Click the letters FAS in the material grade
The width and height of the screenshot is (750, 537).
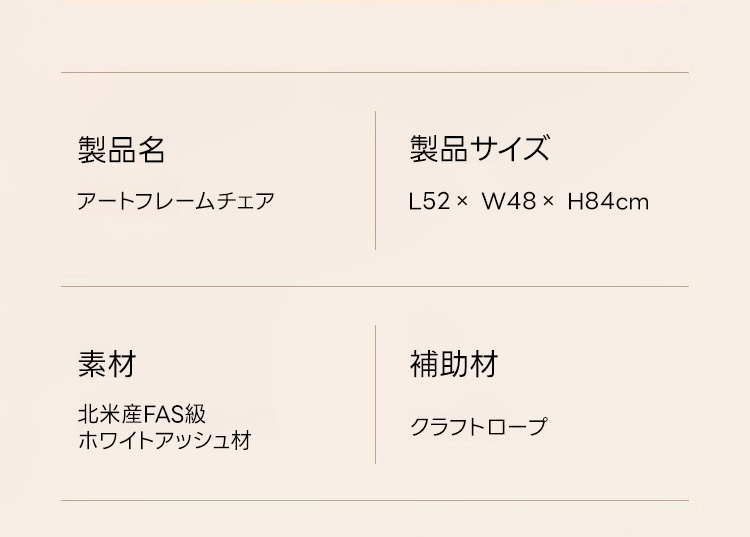(x=162, y=414)
